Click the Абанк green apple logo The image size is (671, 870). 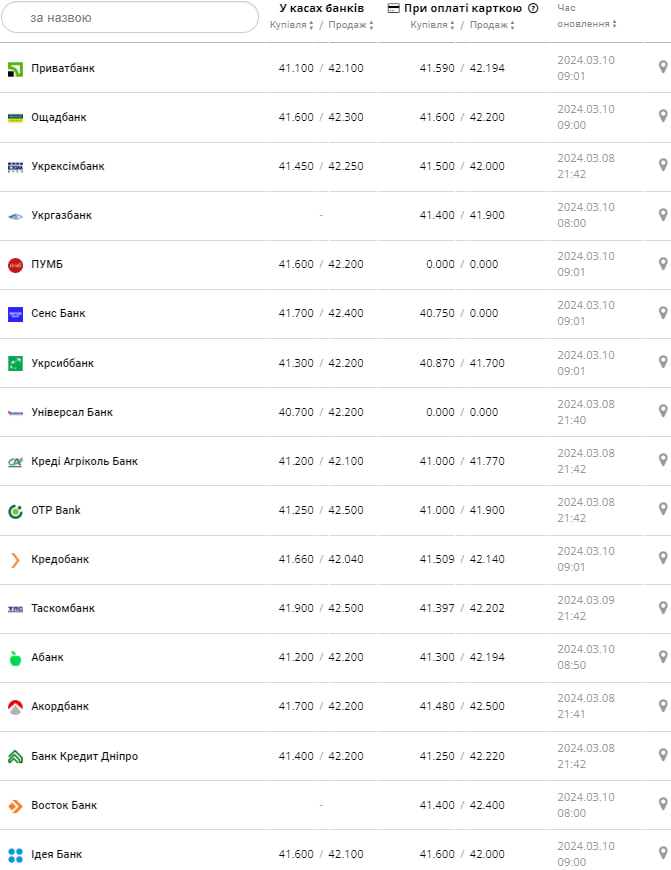pos(15,658)
